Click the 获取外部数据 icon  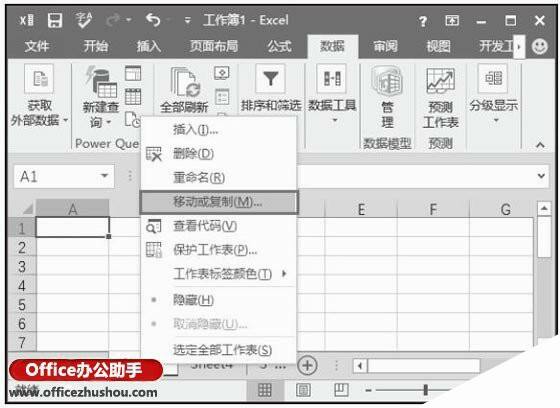pos(39,79)
